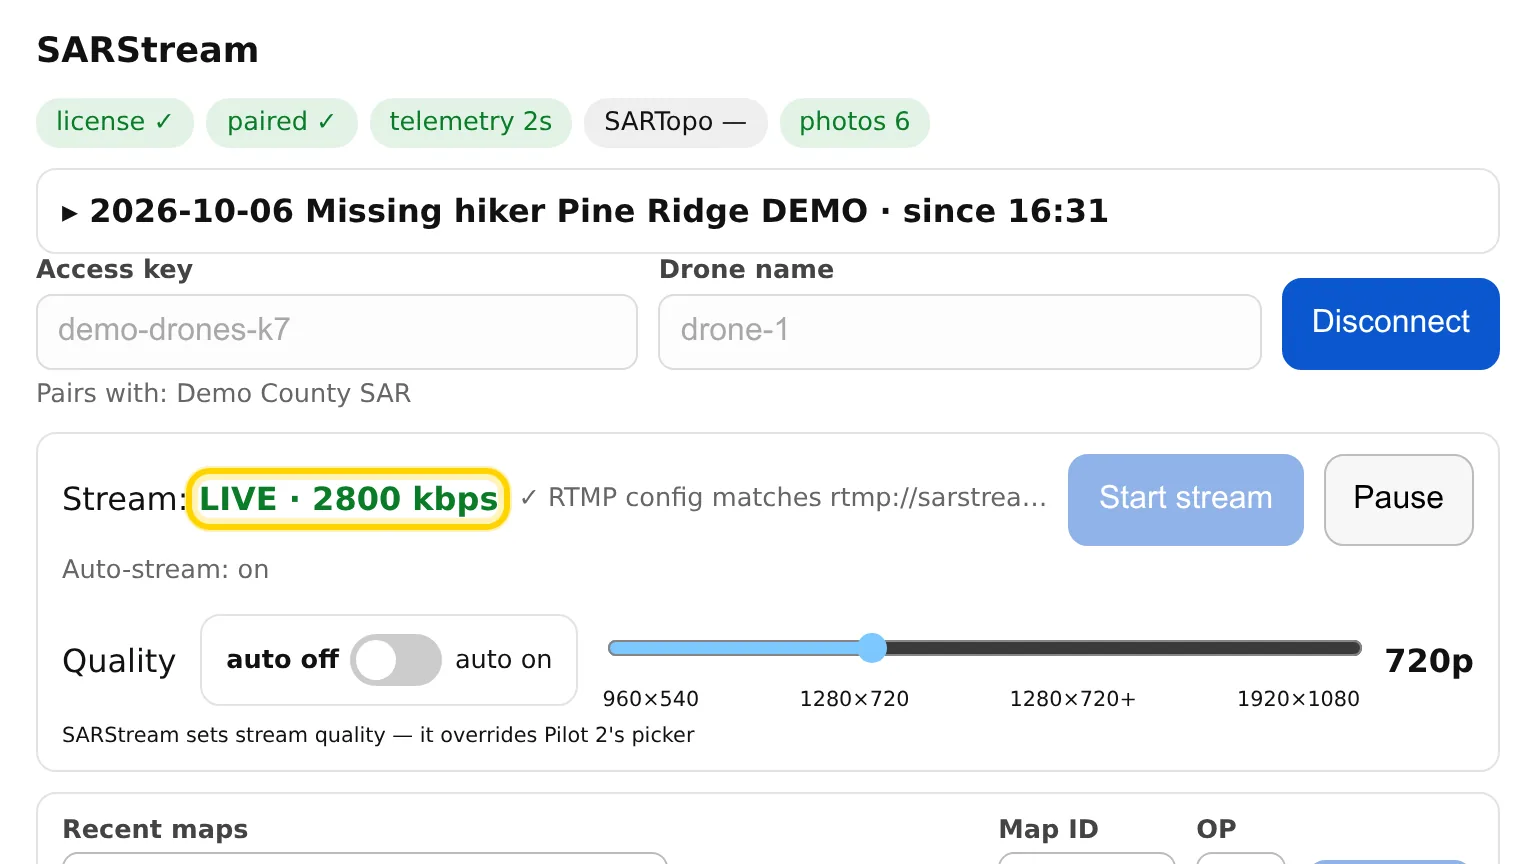1536x864 pixels.
Task: Click the Auto-stream: on text
Action: click(166, 569)
